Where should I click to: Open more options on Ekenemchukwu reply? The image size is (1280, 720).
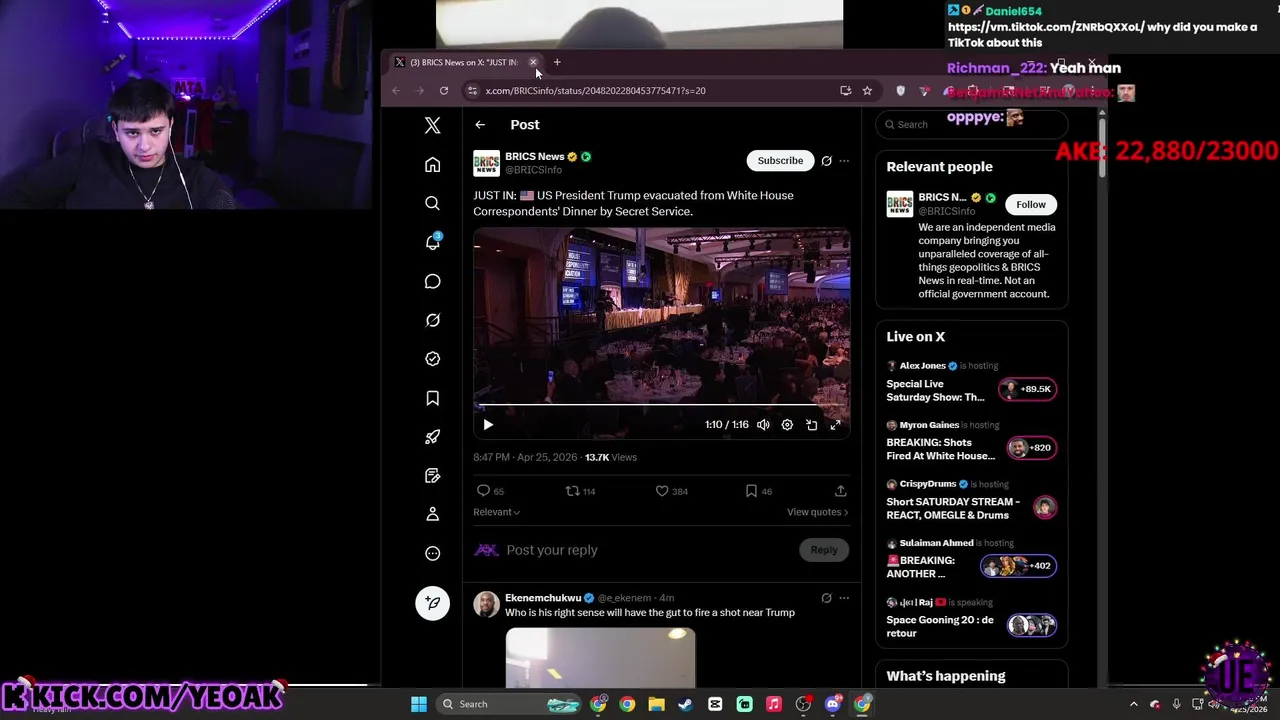(x=844, y=598)
